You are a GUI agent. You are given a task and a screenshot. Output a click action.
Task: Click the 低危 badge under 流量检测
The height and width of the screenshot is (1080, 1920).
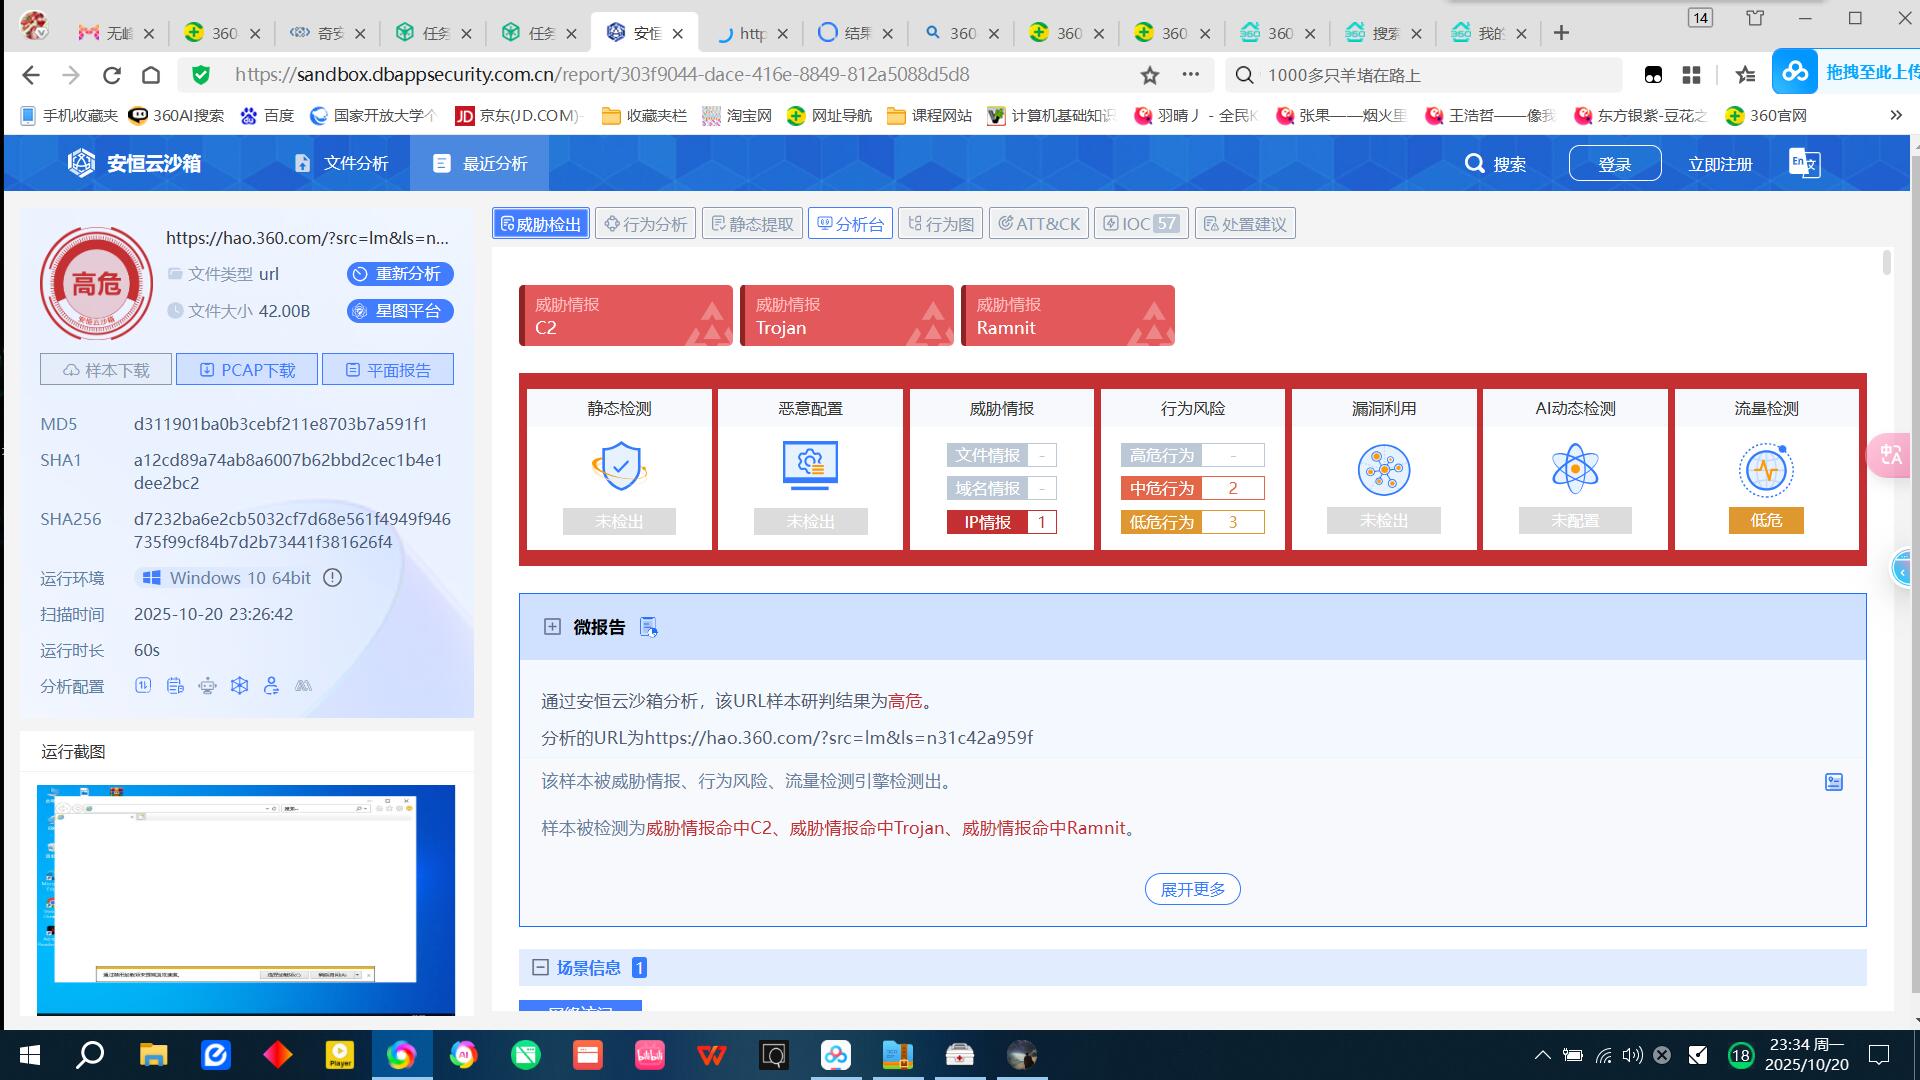point(1766,520)
